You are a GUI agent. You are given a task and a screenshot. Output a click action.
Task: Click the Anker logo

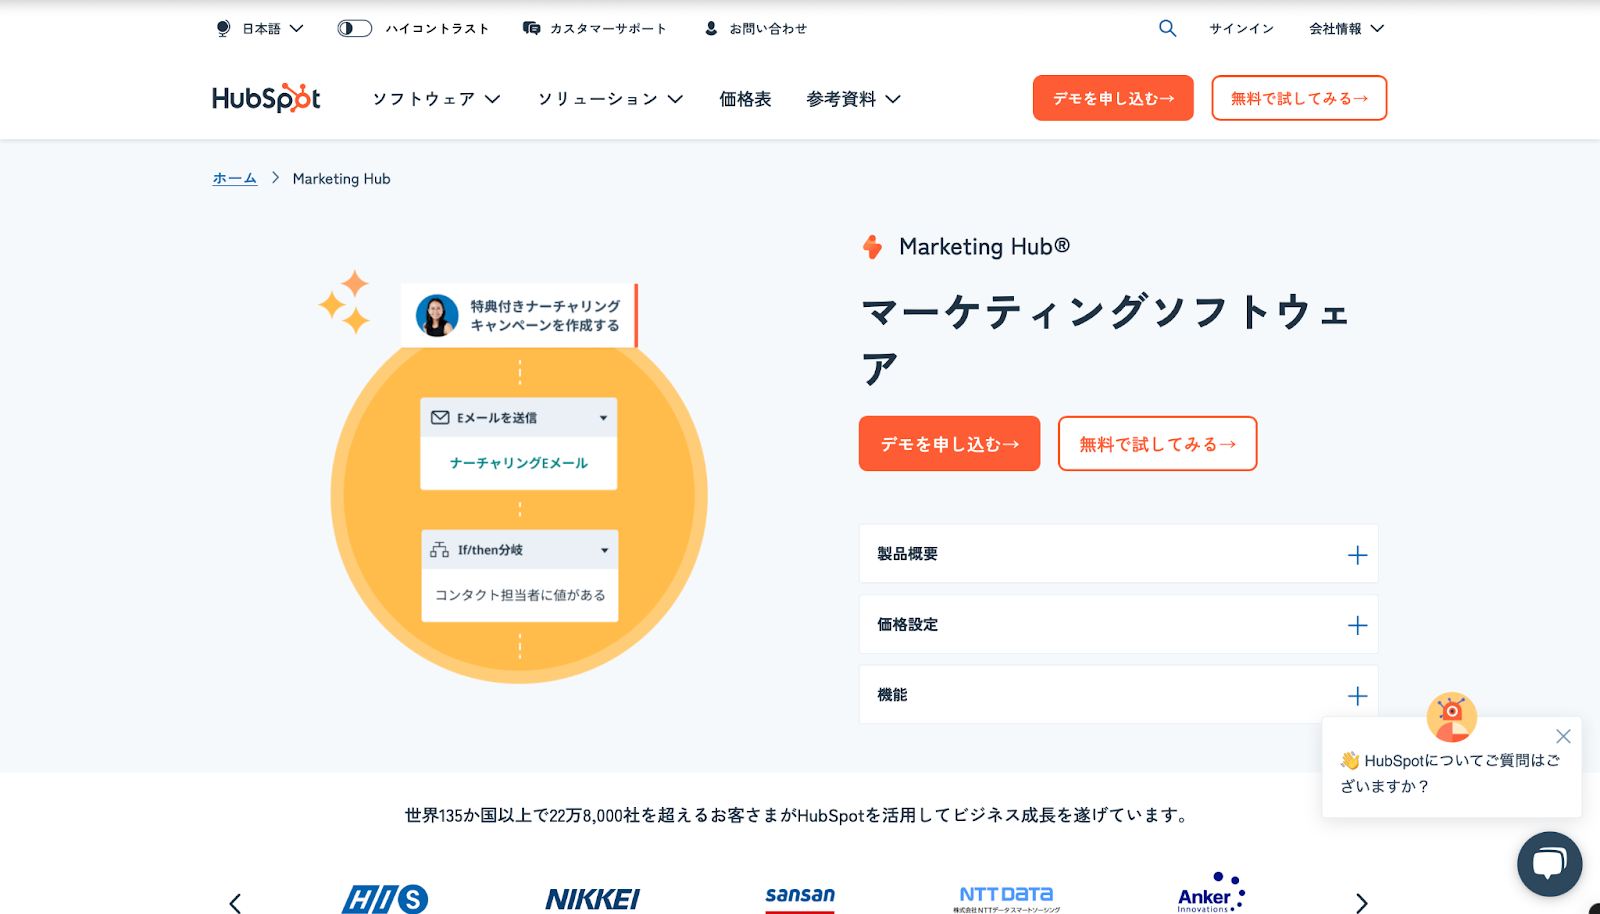tap(1211, 893)
